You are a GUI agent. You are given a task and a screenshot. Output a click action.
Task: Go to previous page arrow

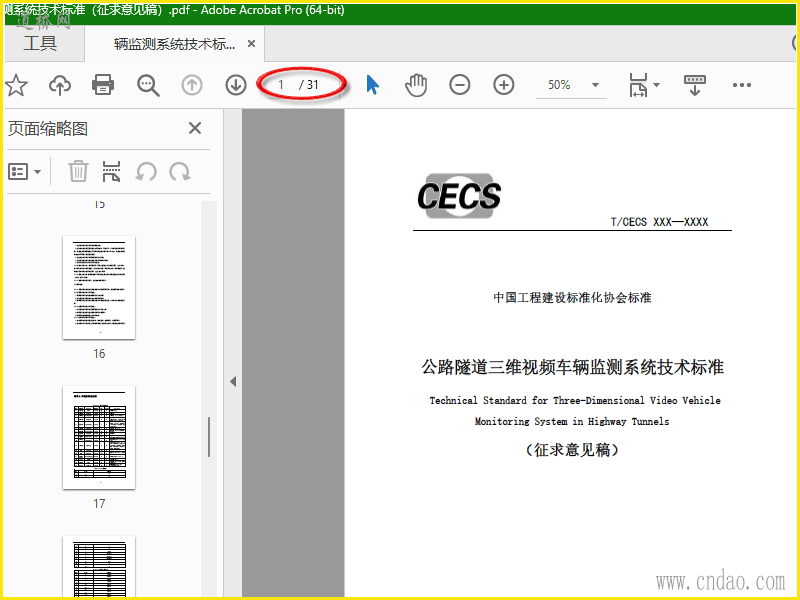[192, 85]
